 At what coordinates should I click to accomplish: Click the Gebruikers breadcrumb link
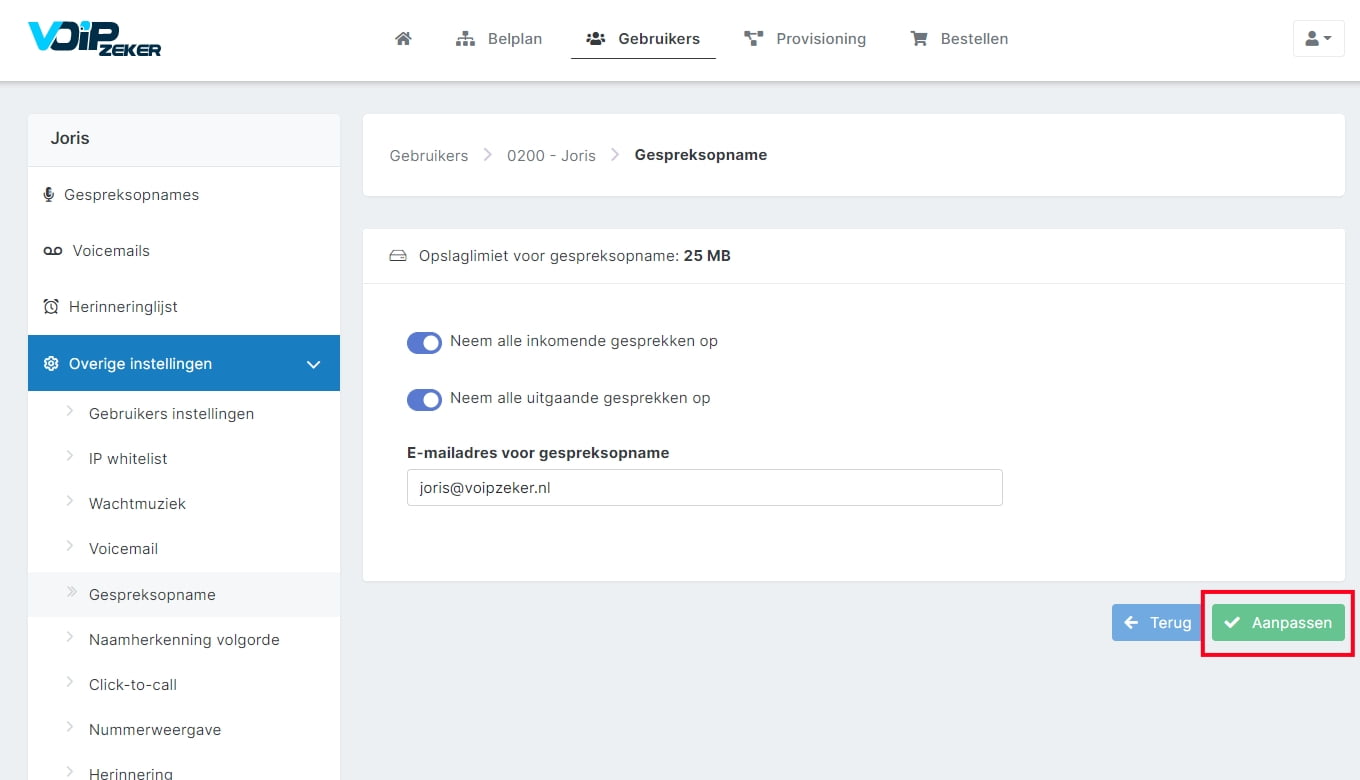click(x=429, y=155)
